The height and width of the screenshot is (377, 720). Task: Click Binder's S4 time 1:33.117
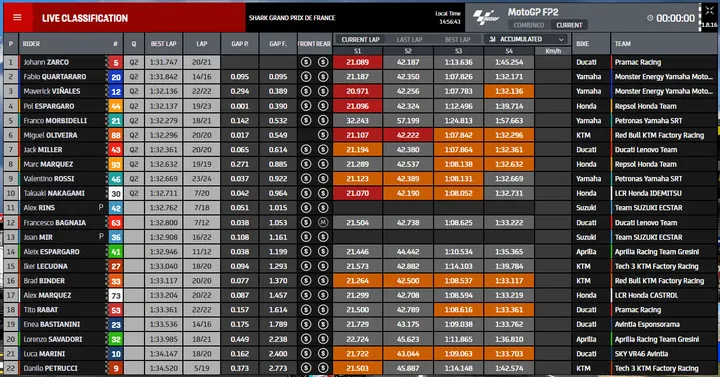tap(509, 281)
